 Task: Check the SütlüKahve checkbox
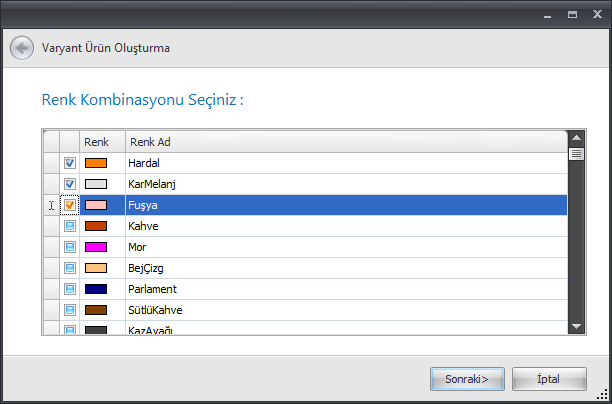(70, 310)
